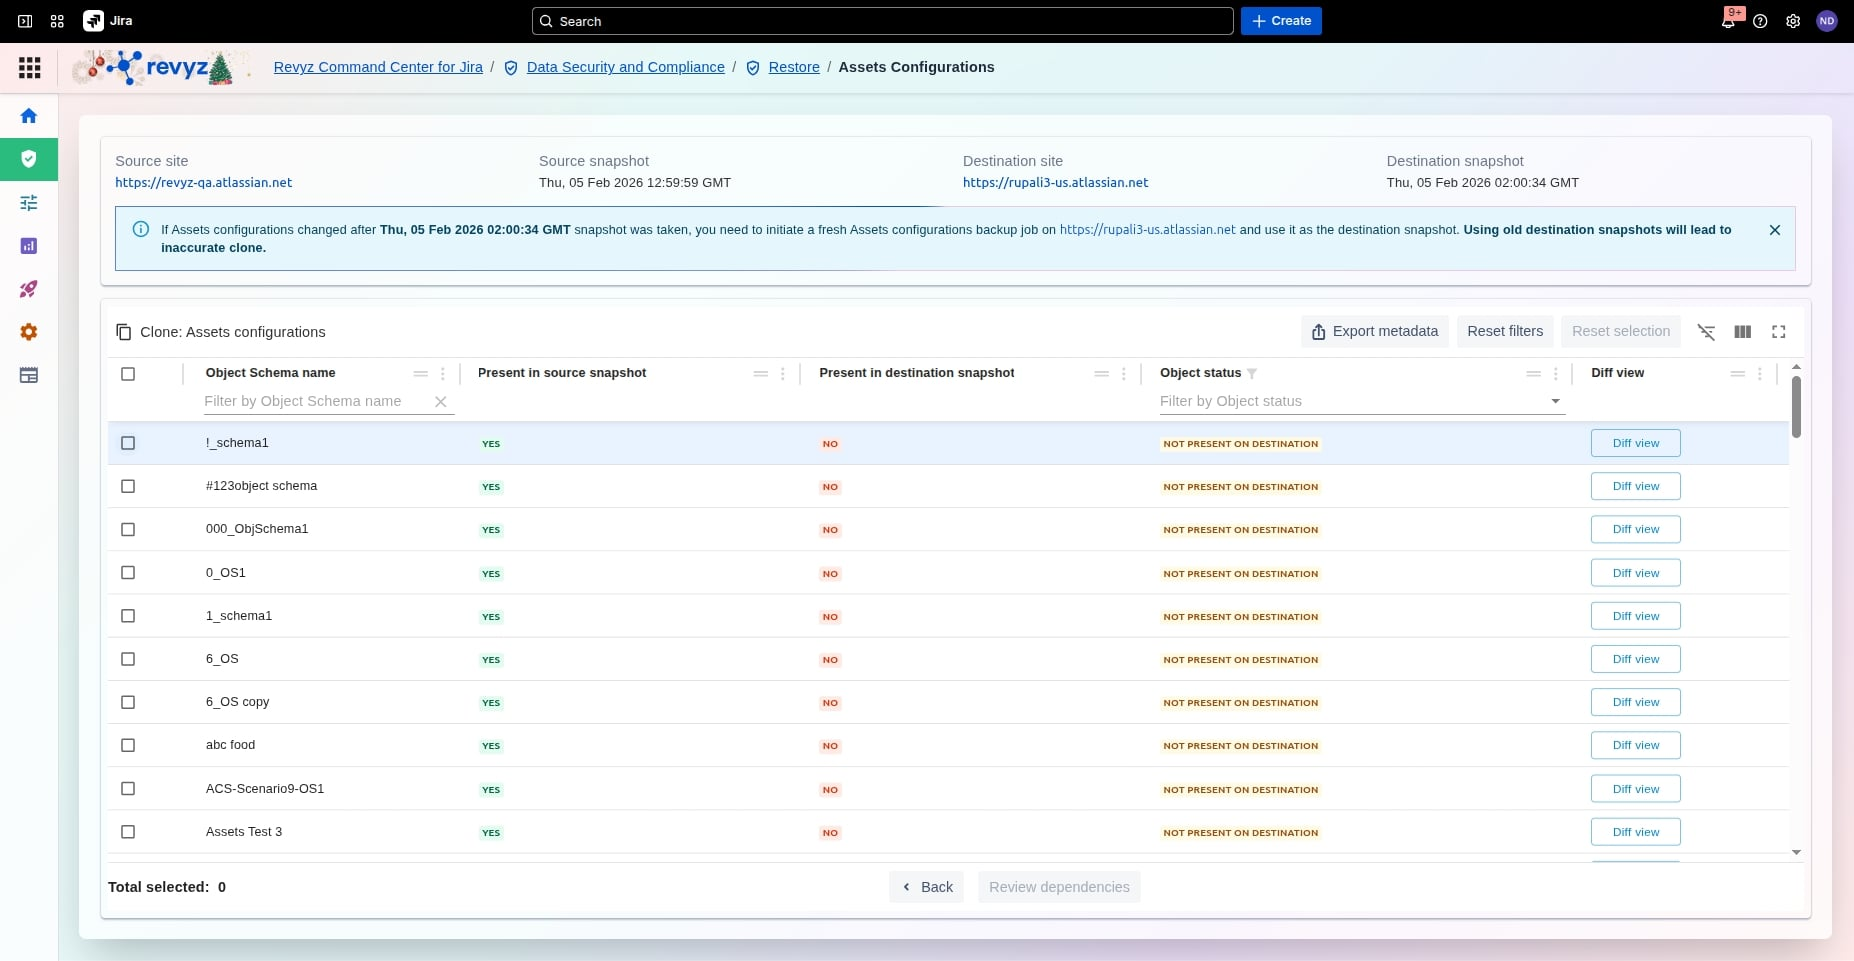The height and width of the screenshot is (961, 1854).
Task: Open the Jira help icon
Action: pos(1760,21)
